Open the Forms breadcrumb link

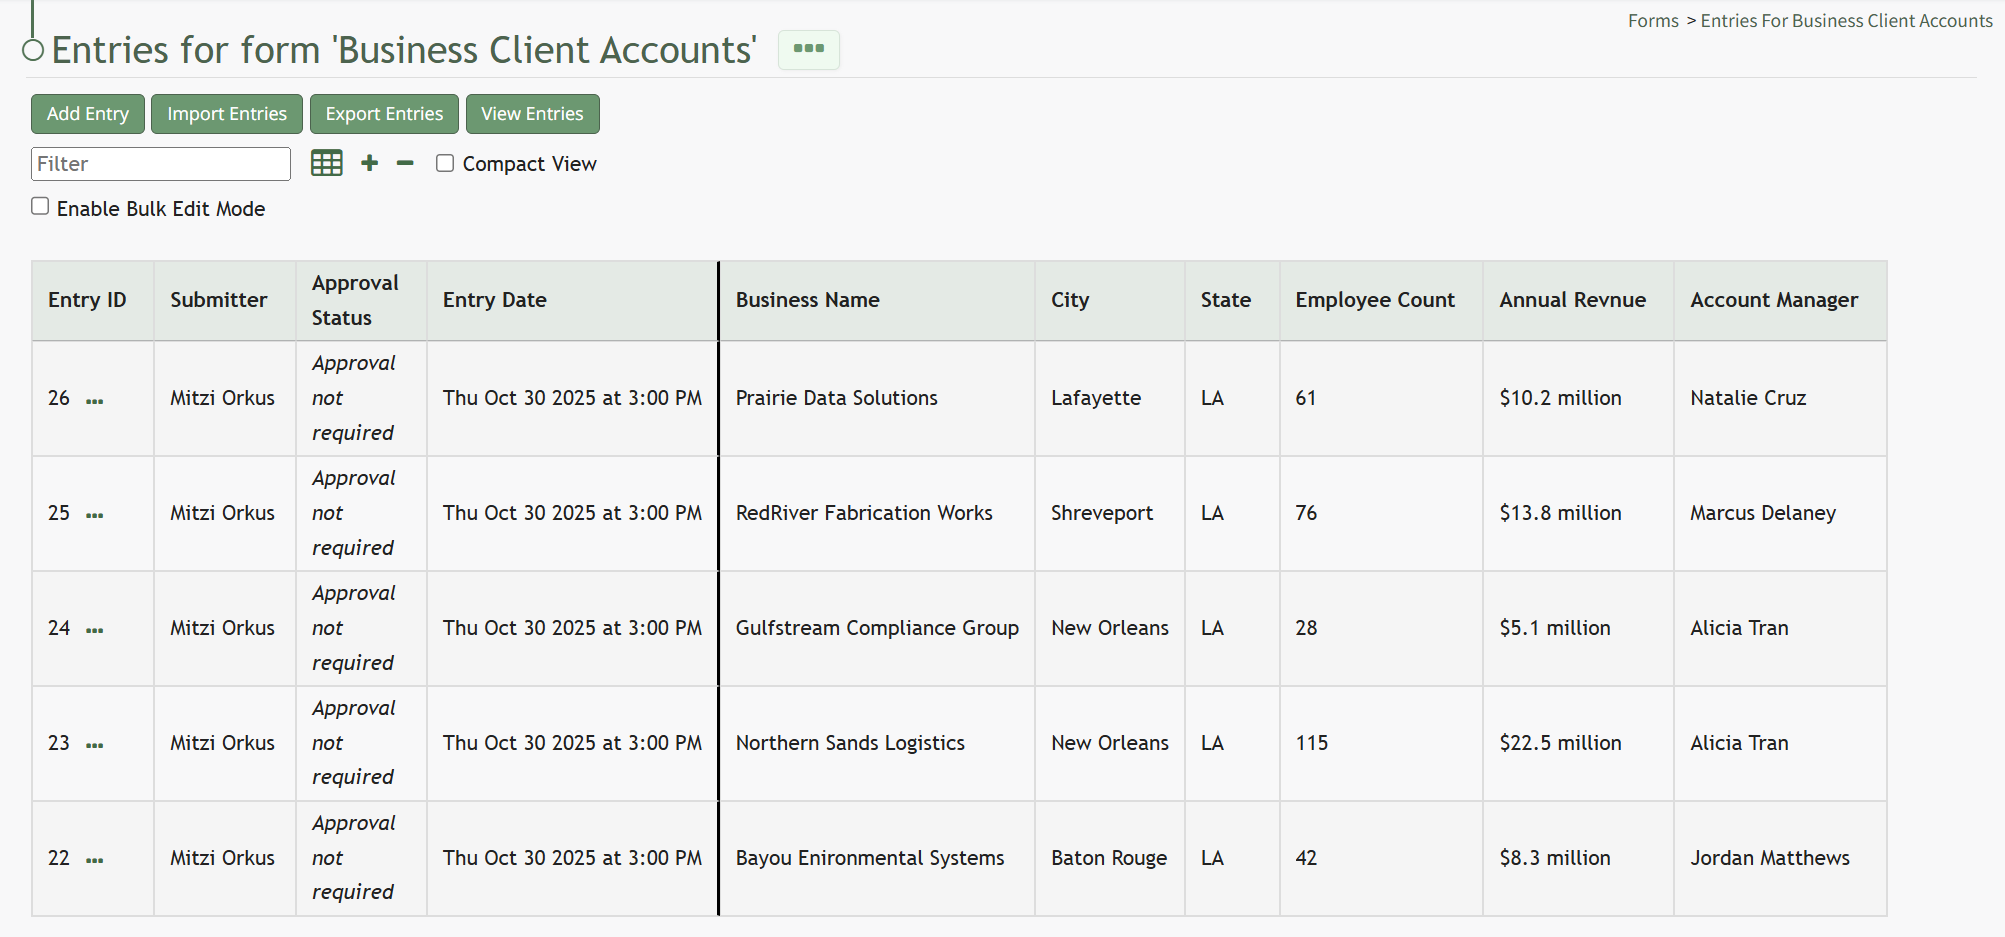[x=1653, y=21]
